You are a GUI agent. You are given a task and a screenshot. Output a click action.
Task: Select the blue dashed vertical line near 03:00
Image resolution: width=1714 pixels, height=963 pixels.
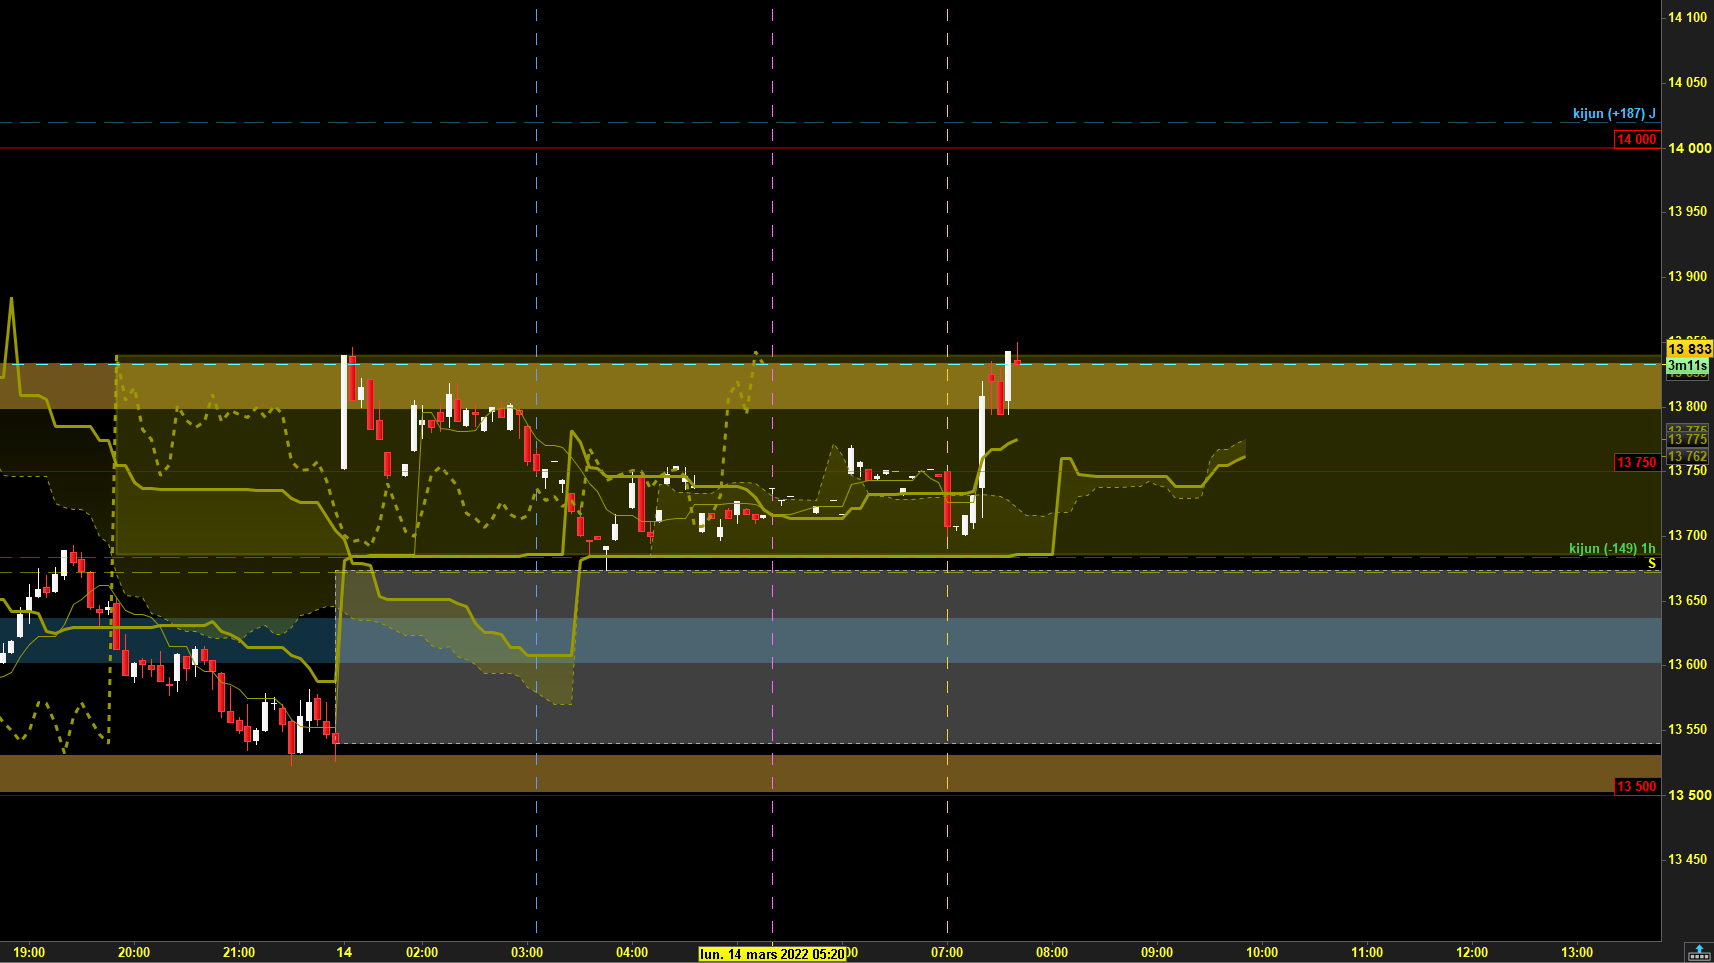click(x=537, y=470)
